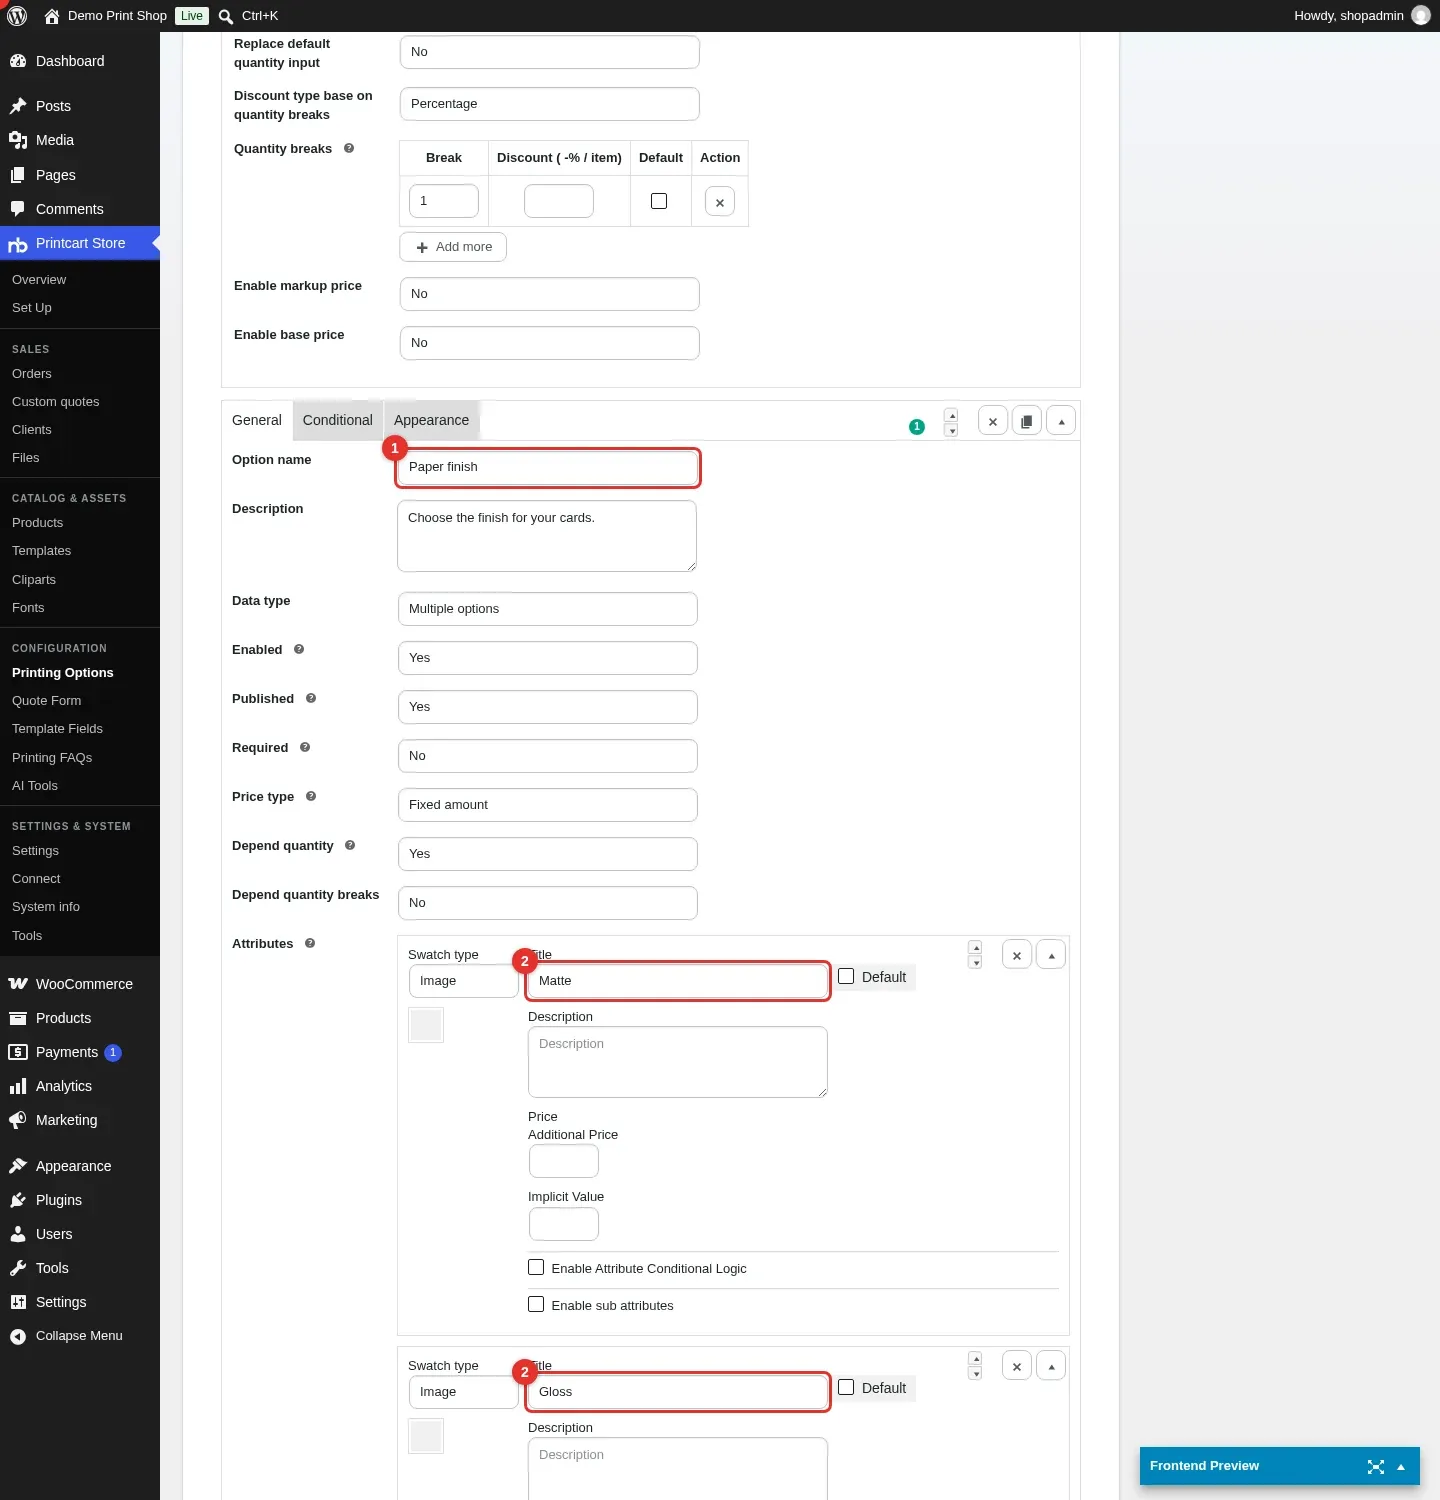
Task: Duplicate the Paper finish option
Action: 1027,422
